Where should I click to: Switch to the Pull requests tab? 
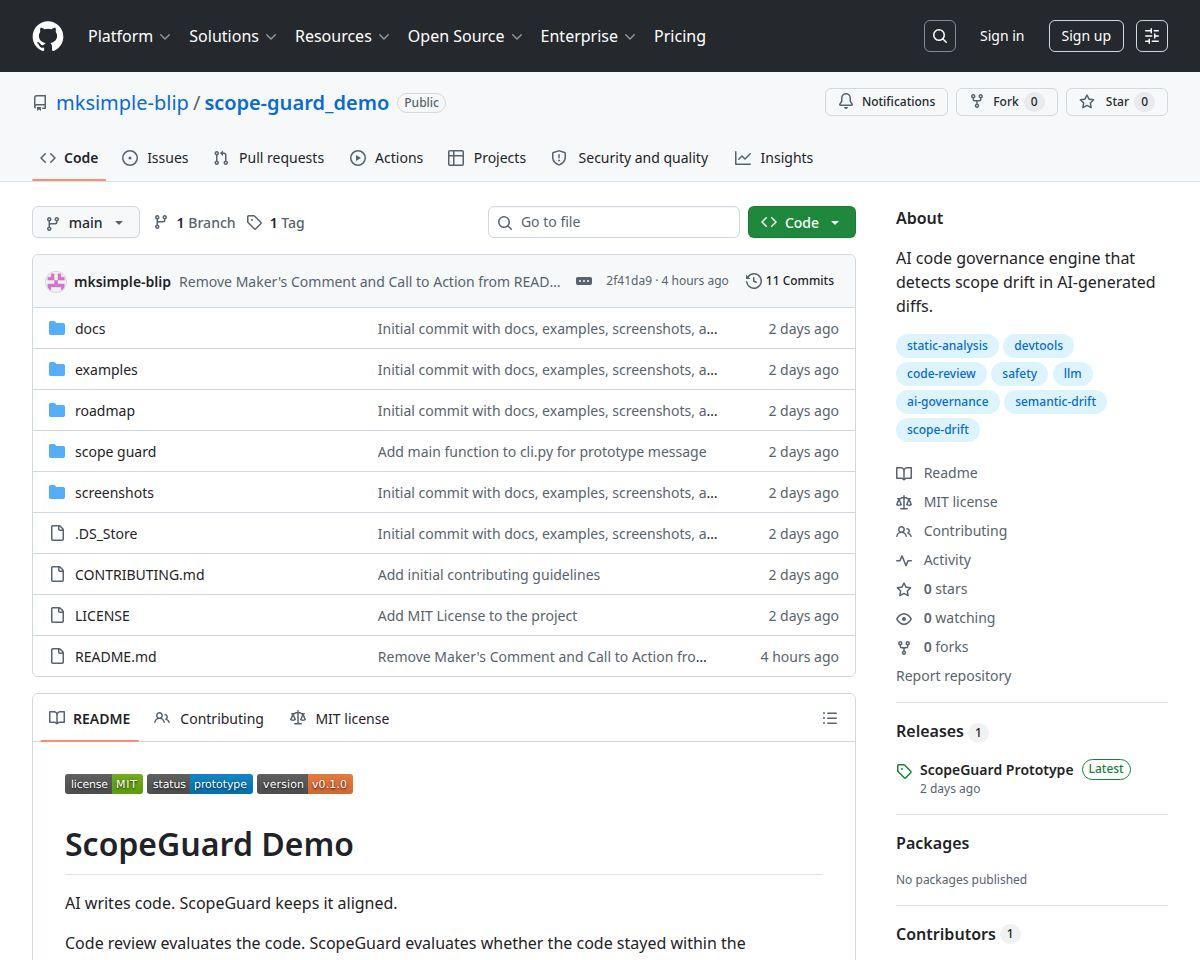pyautogui.click(x=269, y=158)
